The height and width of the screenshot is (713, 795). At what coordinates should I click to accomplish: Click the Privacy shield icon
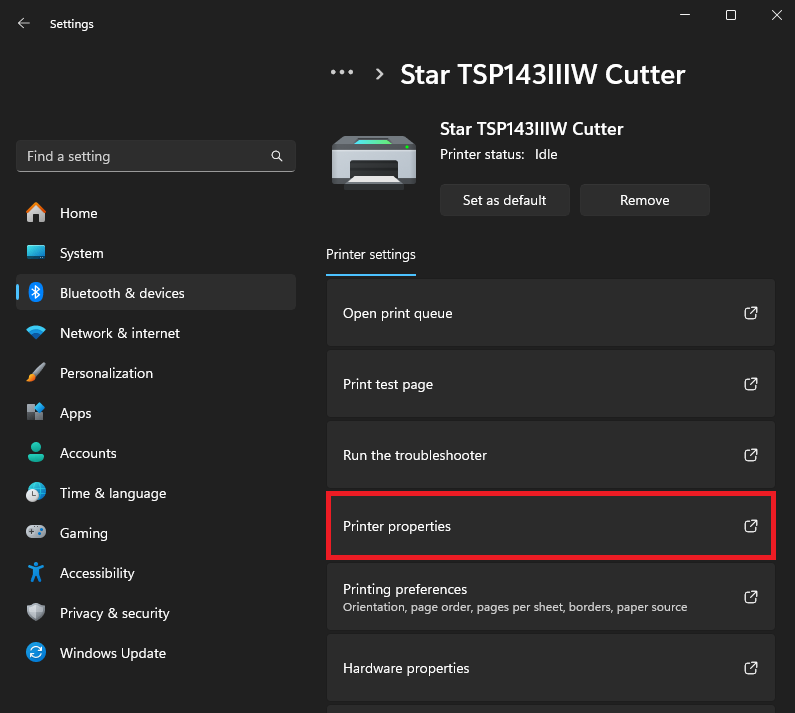point(36,612)
